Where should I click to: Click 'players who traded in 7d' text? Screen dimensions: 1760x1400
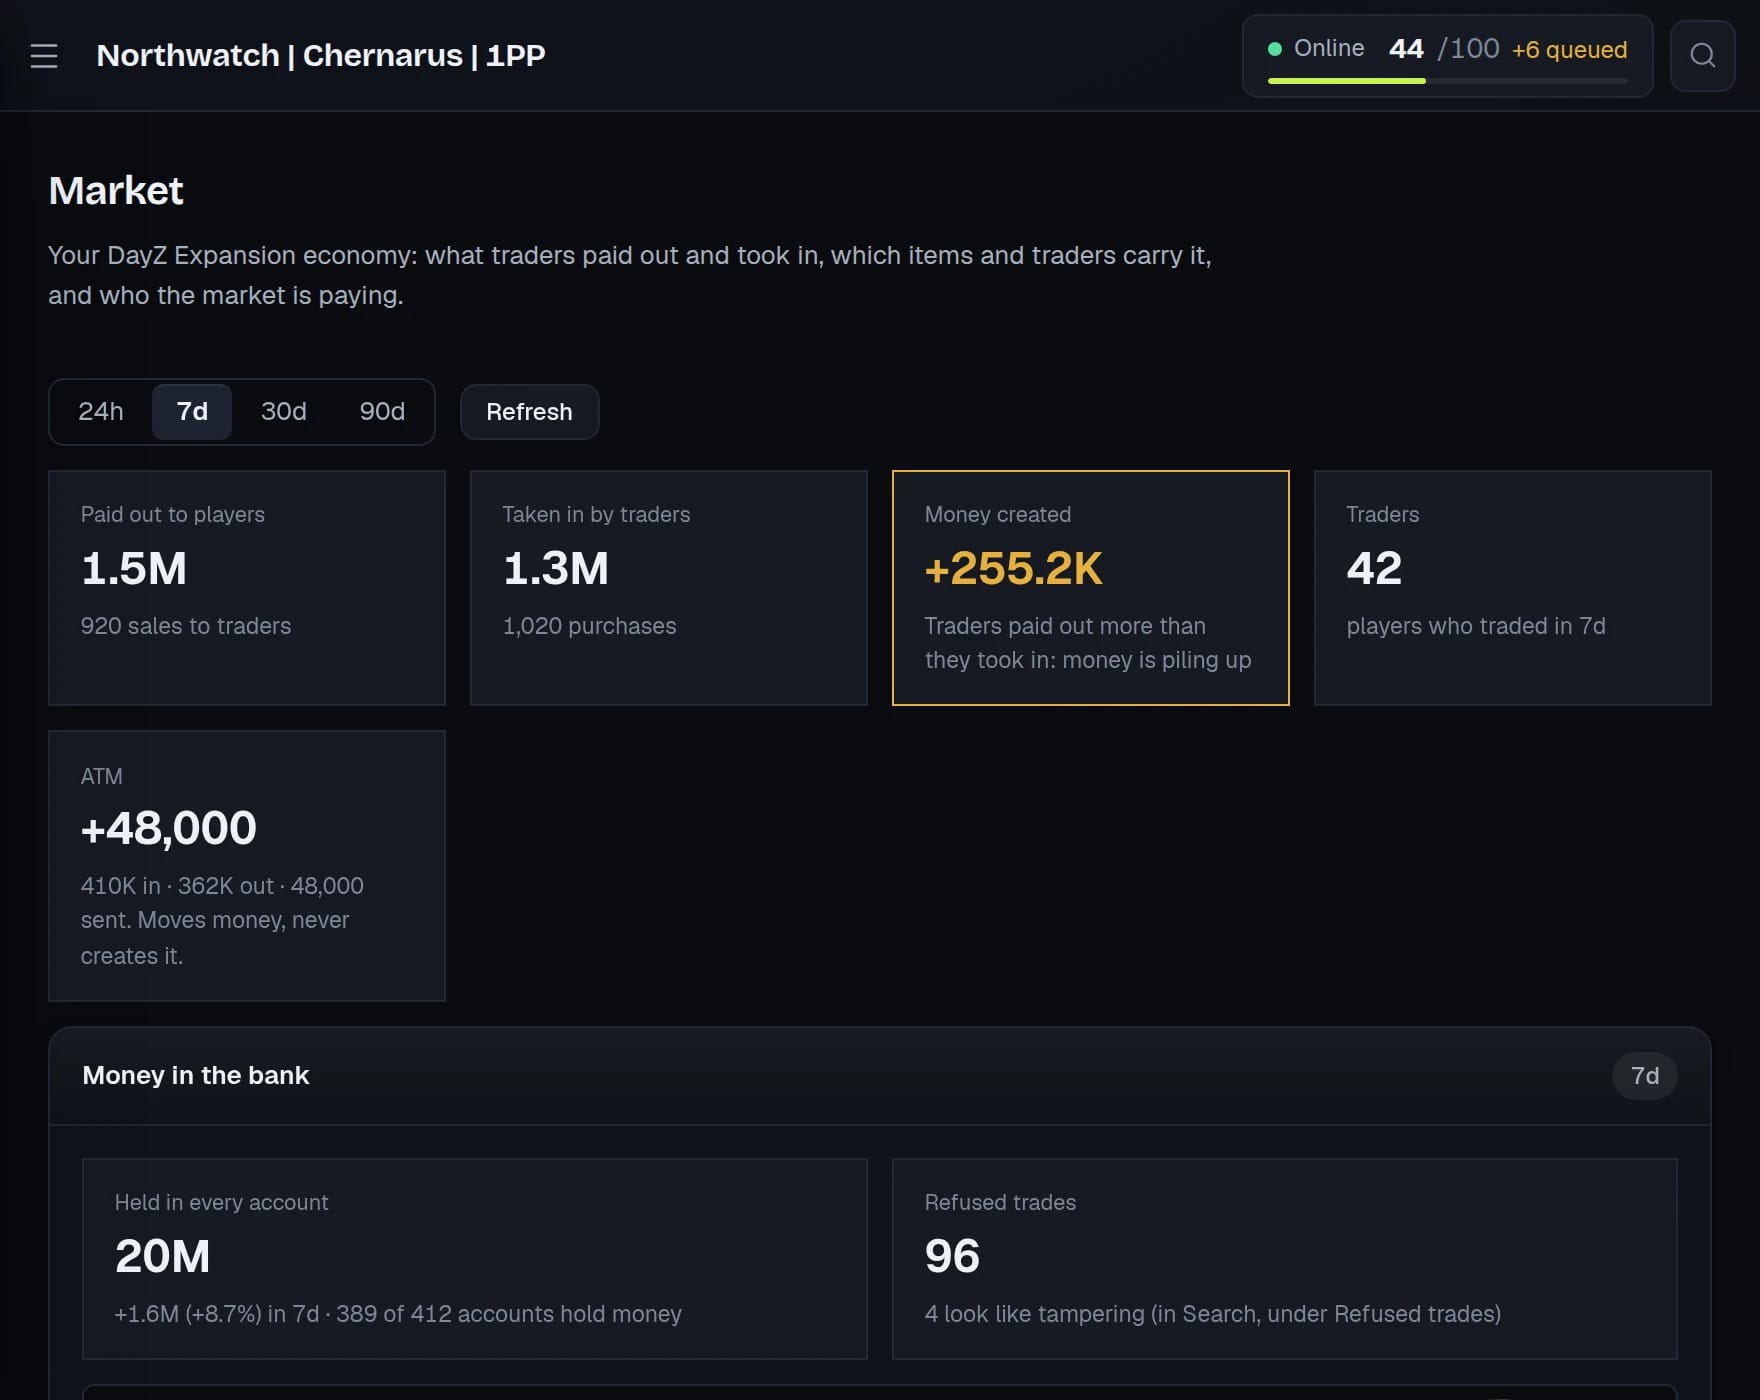[1476, 626]
